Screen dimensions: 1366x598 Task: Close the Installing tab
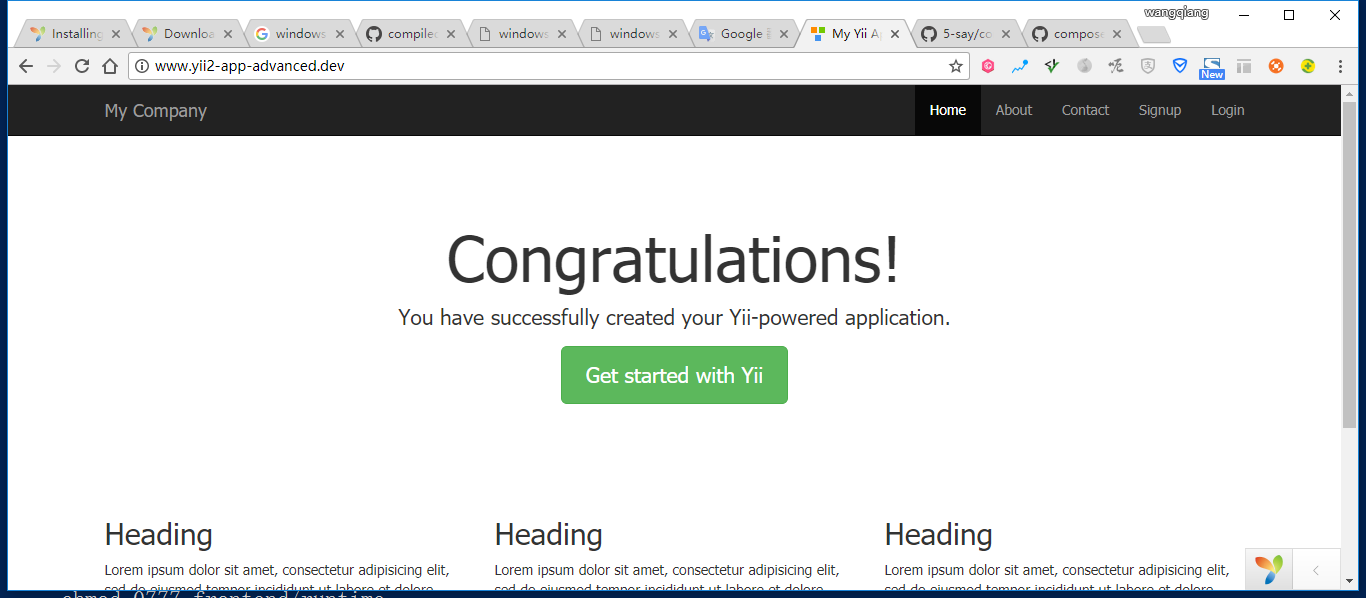[116, 34]
